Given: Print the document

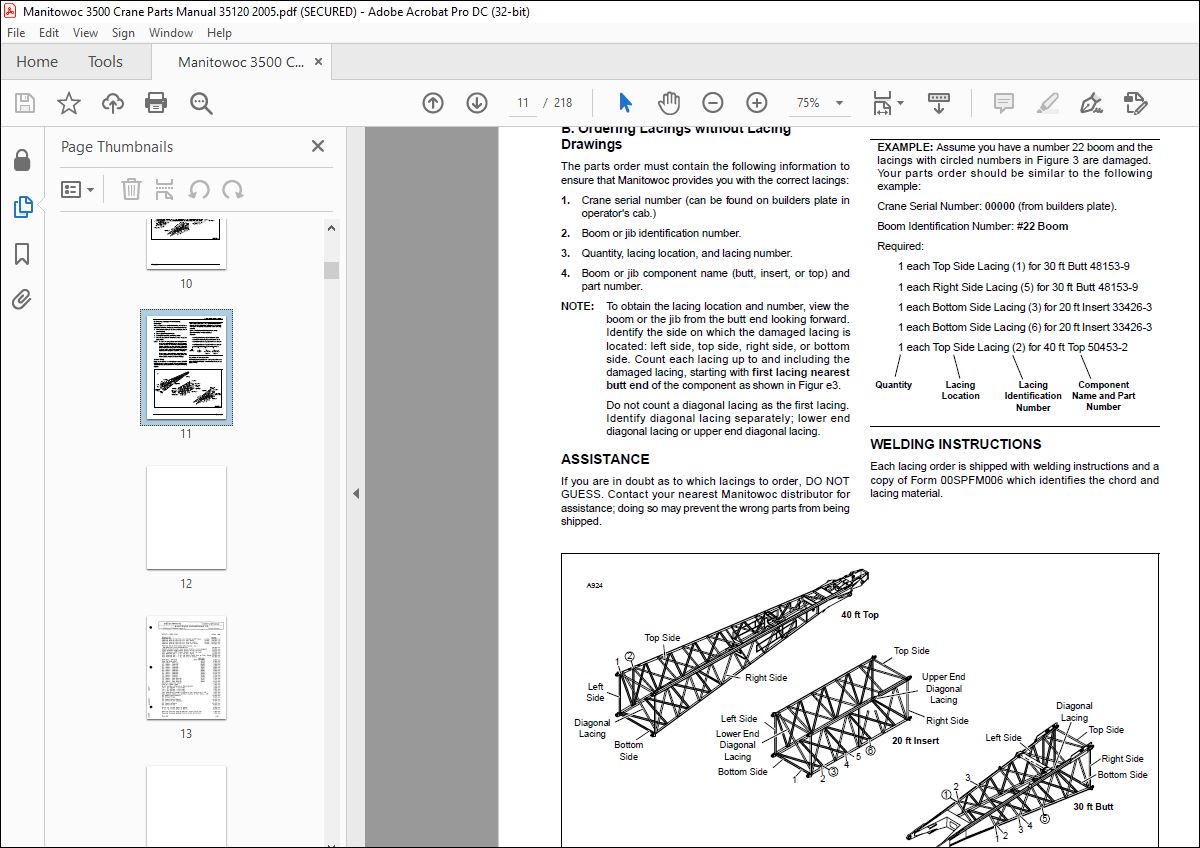Looking at the screenshot, I should click(156, 103).
